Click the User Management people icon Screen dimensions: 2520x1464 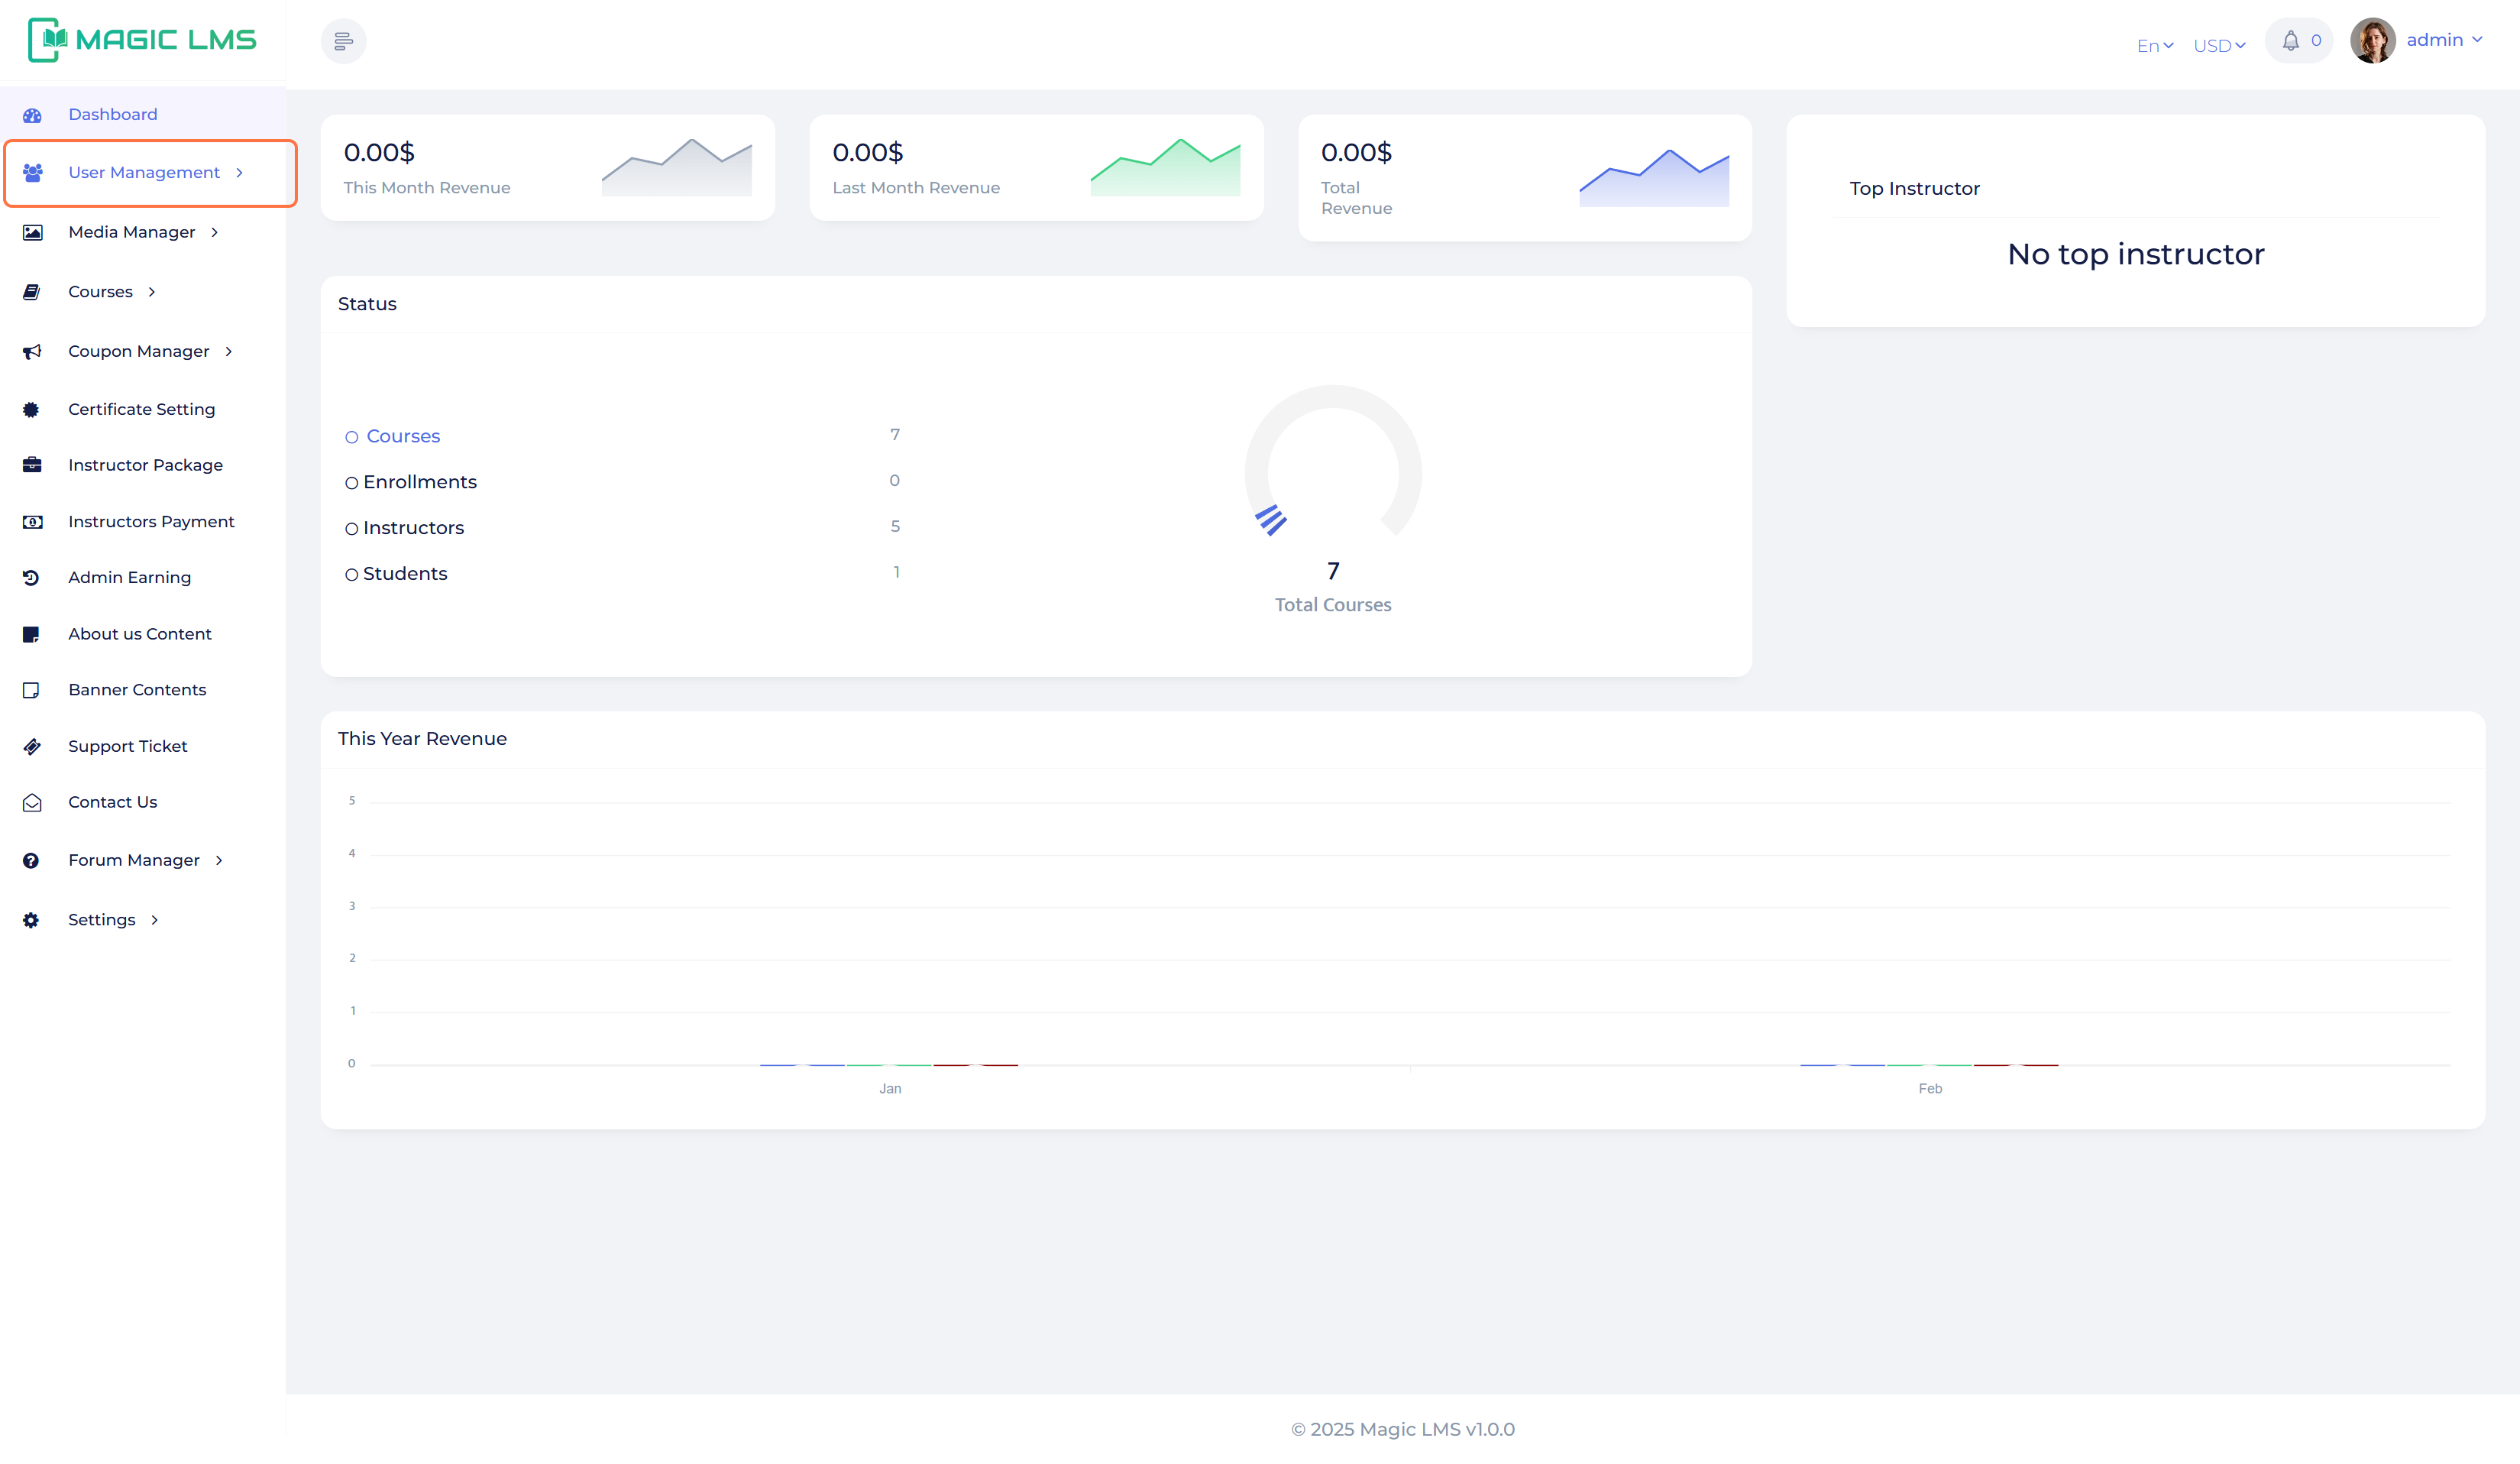32,172
